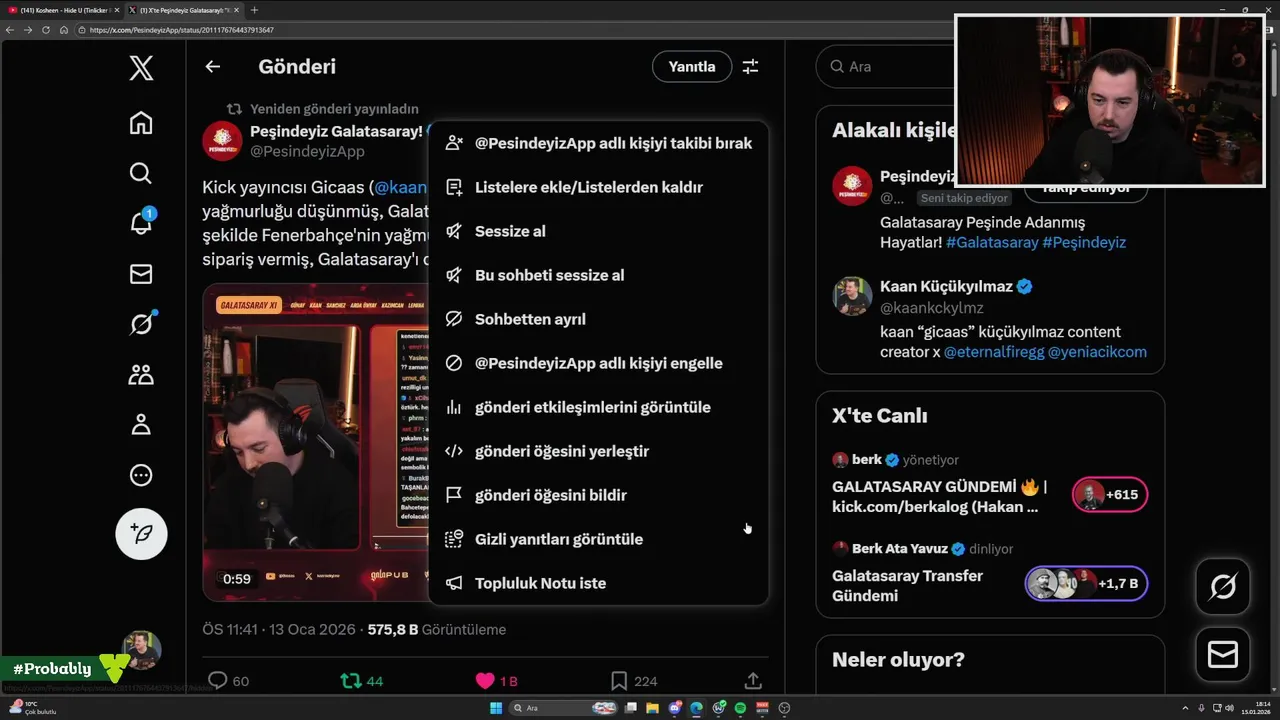Reload the page with browser refresh icon
Viewport: 1280px width, 720px height.
45,30
